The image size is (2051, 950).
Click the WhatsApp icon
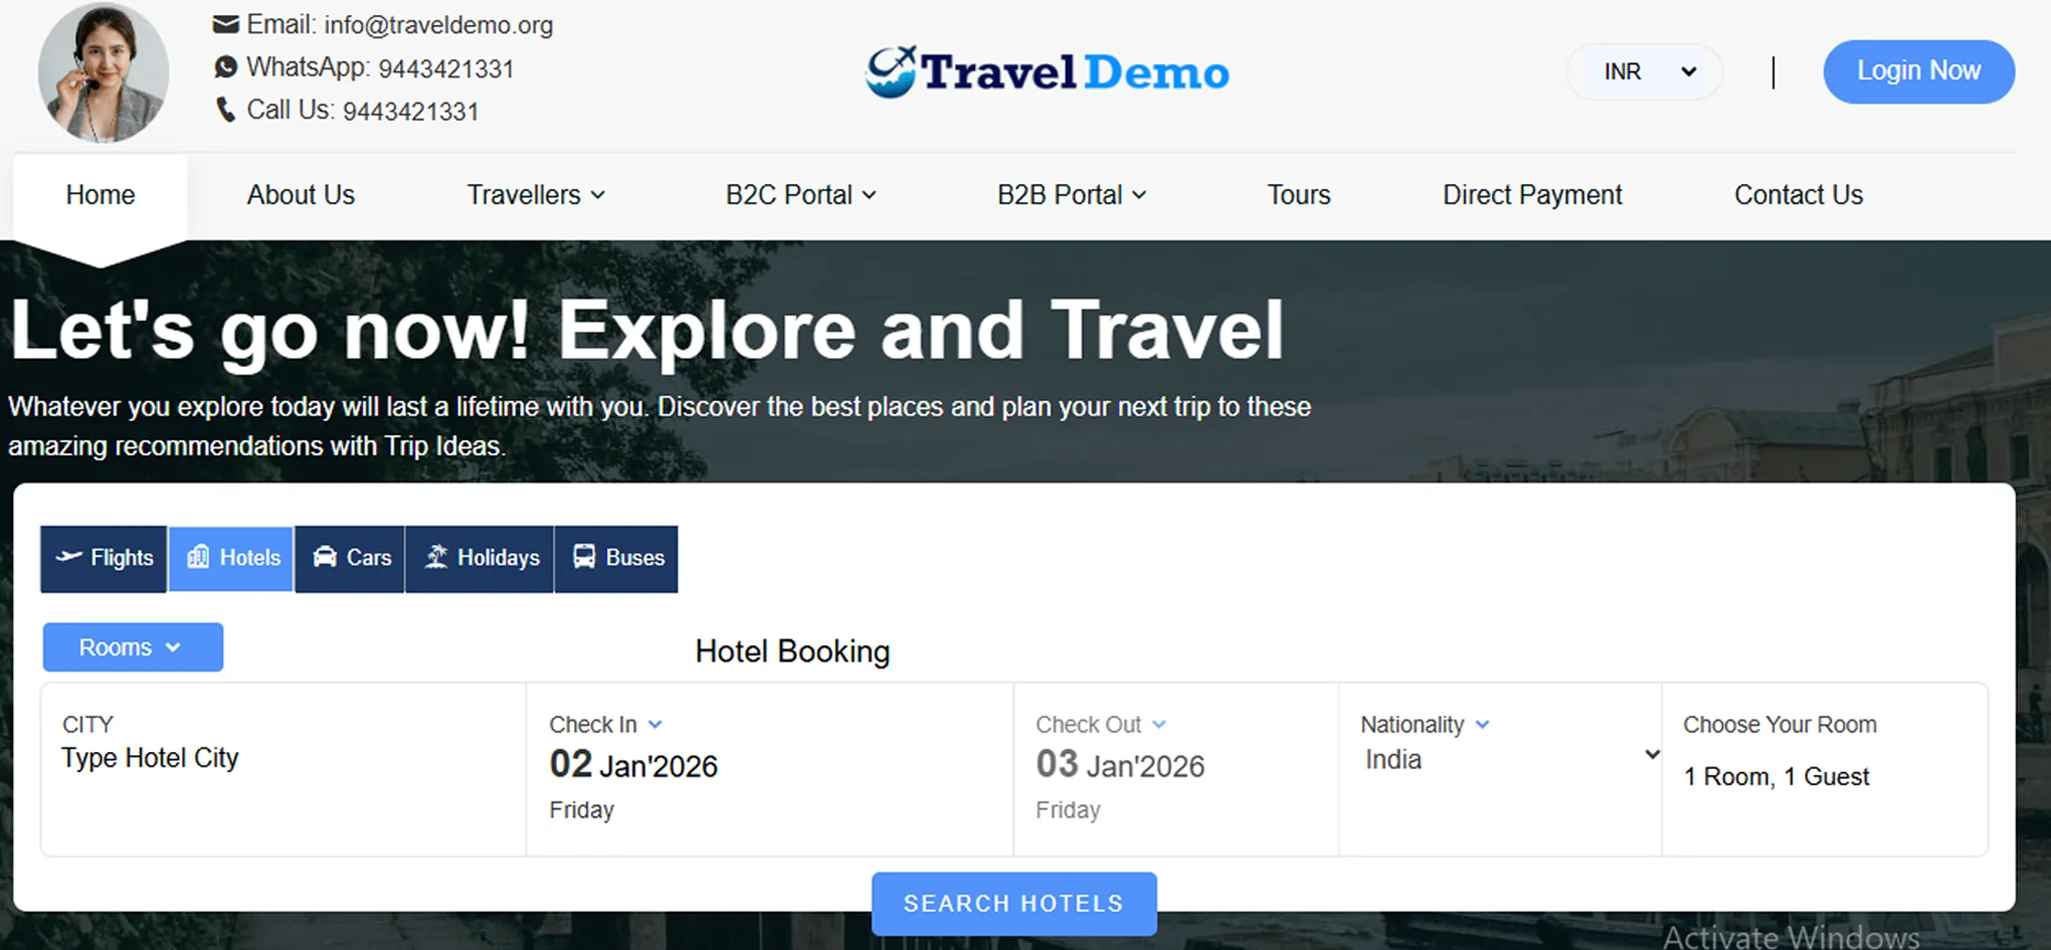point(225,66)
